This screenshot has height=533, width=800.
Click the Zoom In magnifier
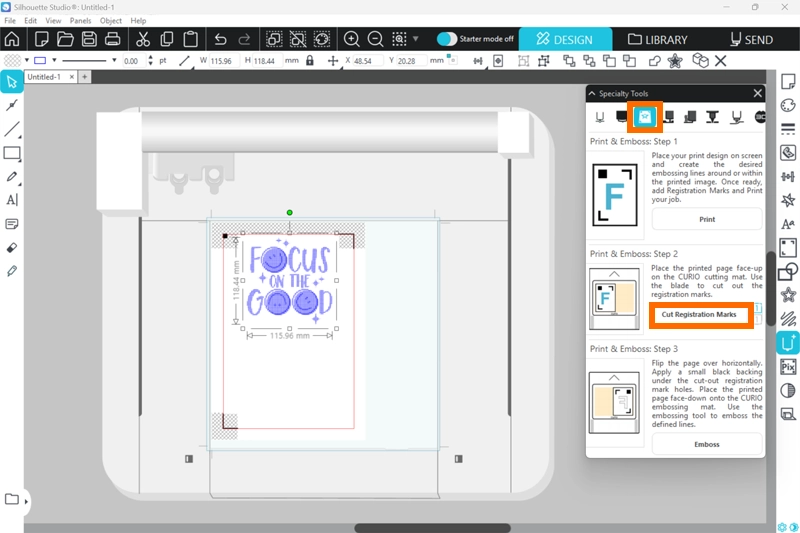click(x=352, y=40)
